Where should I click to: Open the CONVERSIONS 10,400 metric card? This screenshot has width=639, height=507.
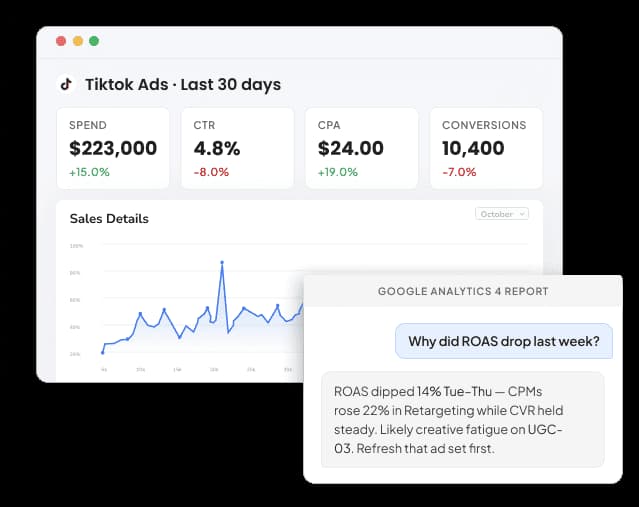point(486,148)
